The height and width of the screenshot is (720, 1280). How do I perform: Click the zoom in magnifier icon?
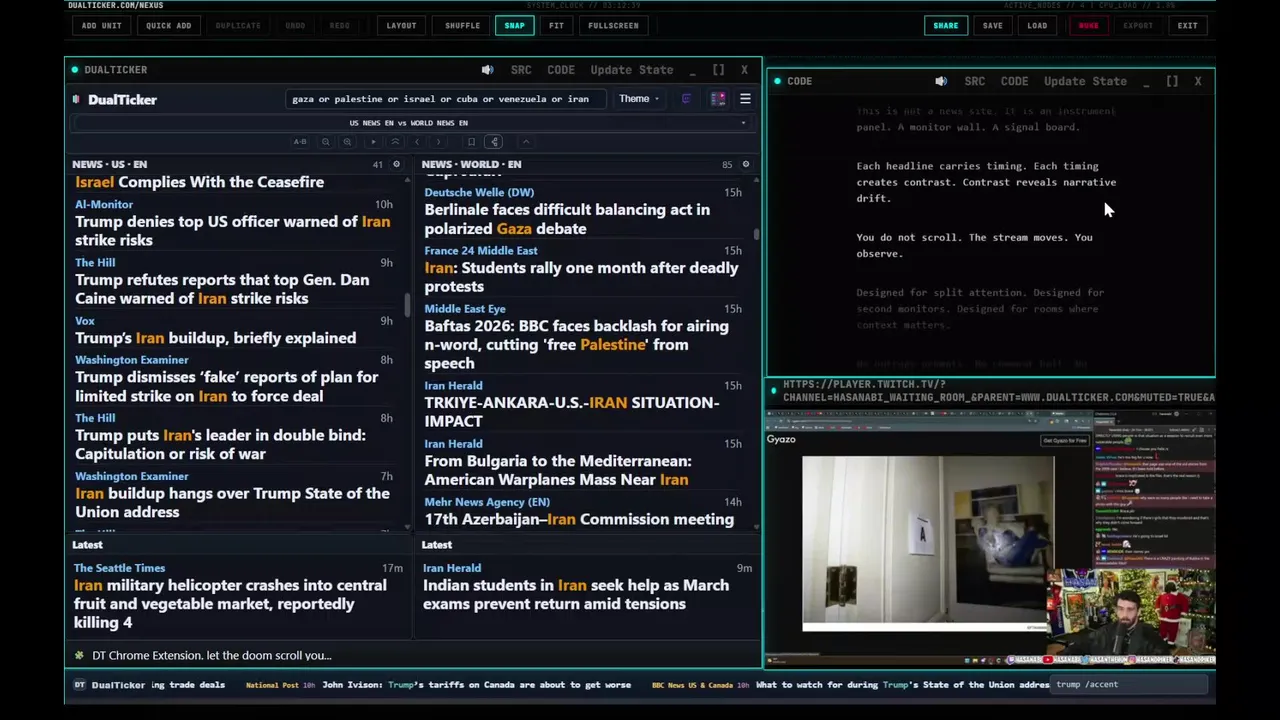pos(347,142)
